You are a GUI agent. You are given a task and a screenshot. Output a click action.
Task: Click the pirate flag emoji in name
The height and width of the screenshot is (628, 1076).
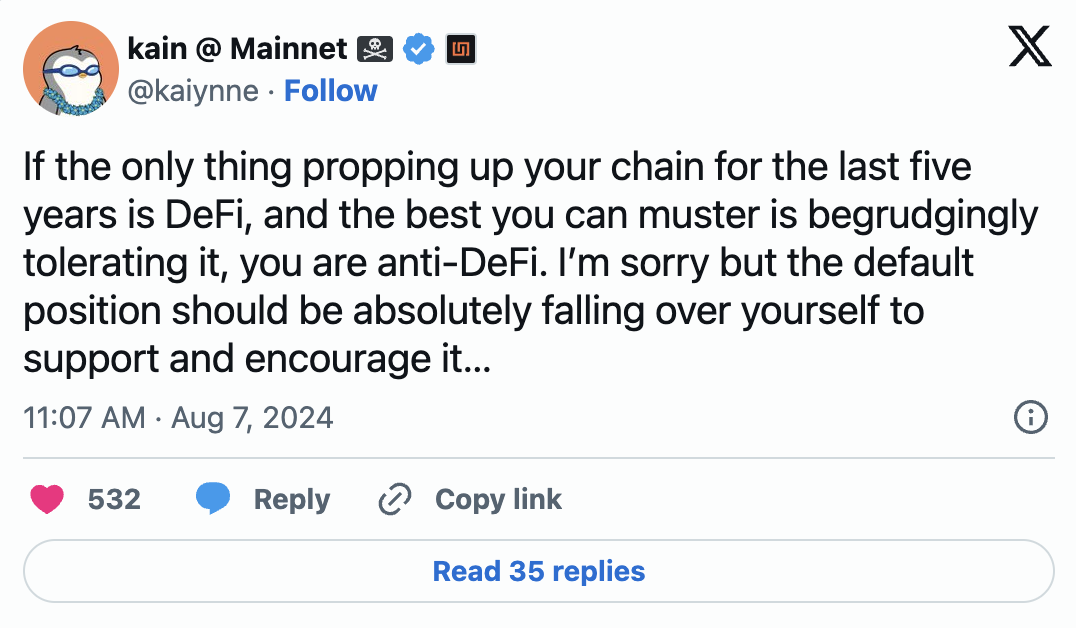pos(376,48)
